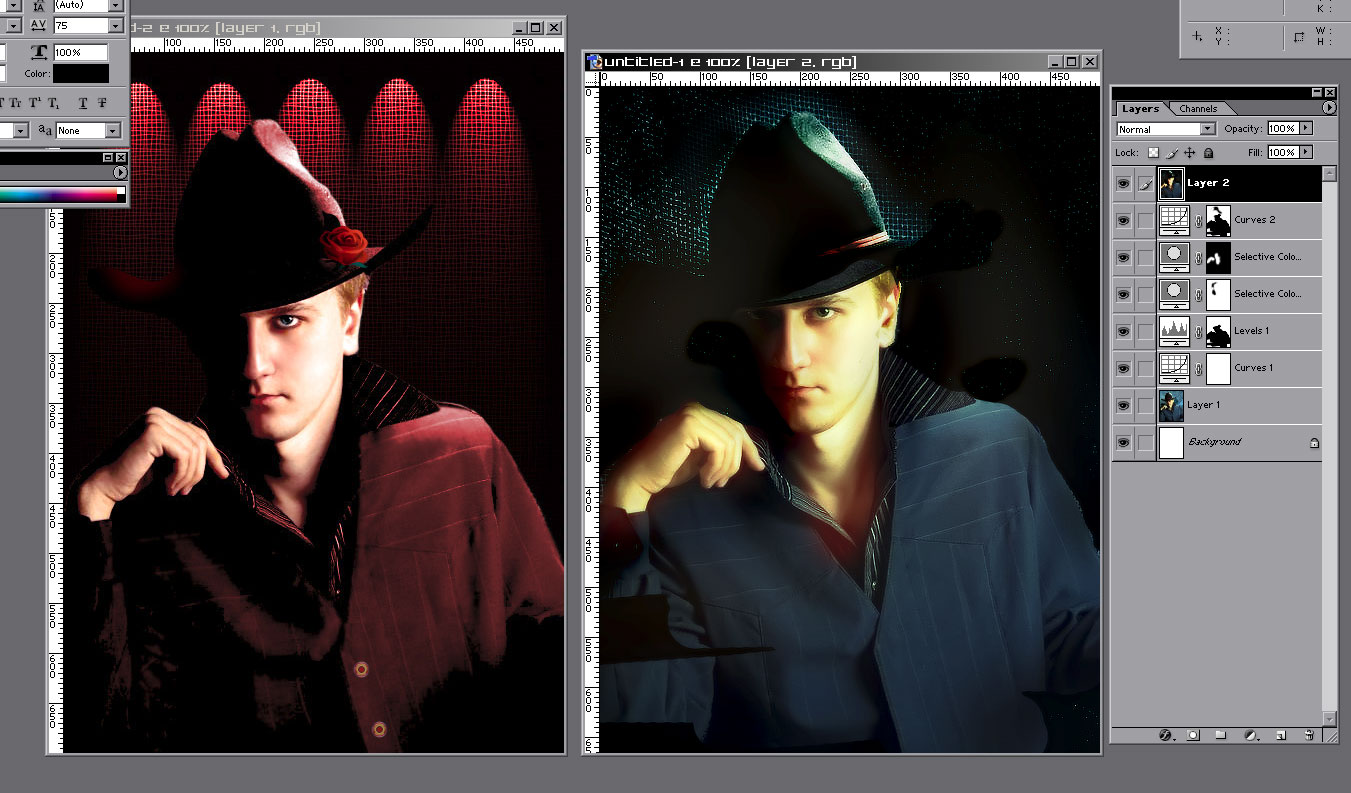1351x793 pixels.
Task: Open the blend mode Normal dropdown
Action: click(x=1166, y=129)
